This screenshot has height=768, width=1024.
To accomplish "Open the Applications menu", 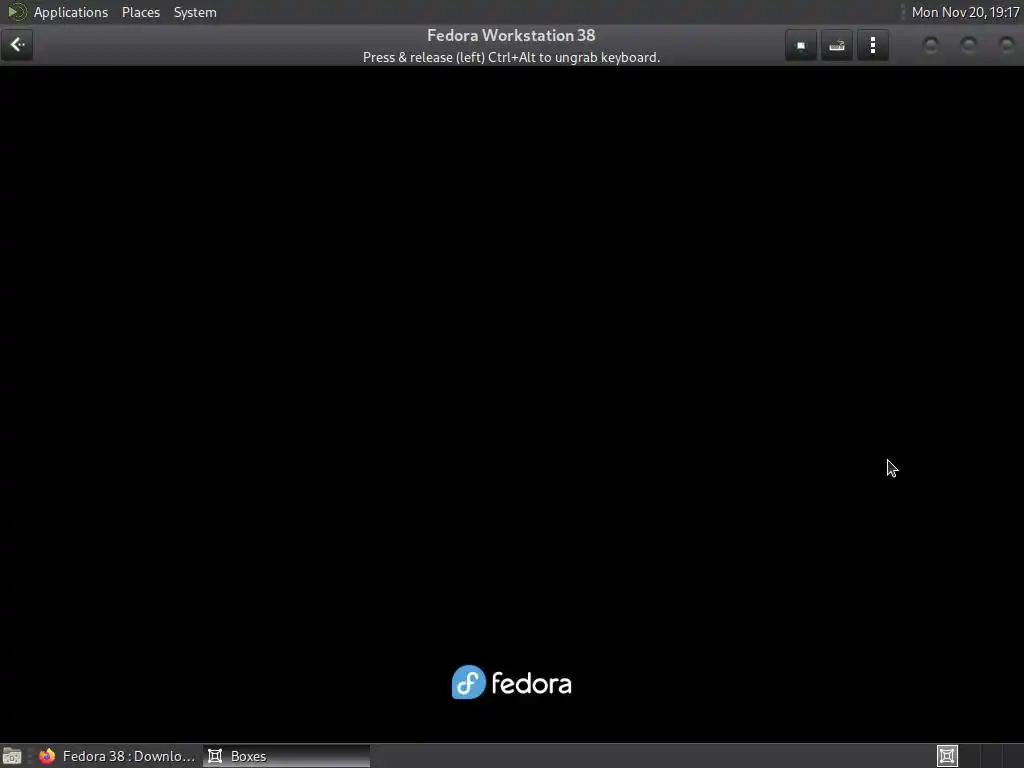I will tap(71, 12).
